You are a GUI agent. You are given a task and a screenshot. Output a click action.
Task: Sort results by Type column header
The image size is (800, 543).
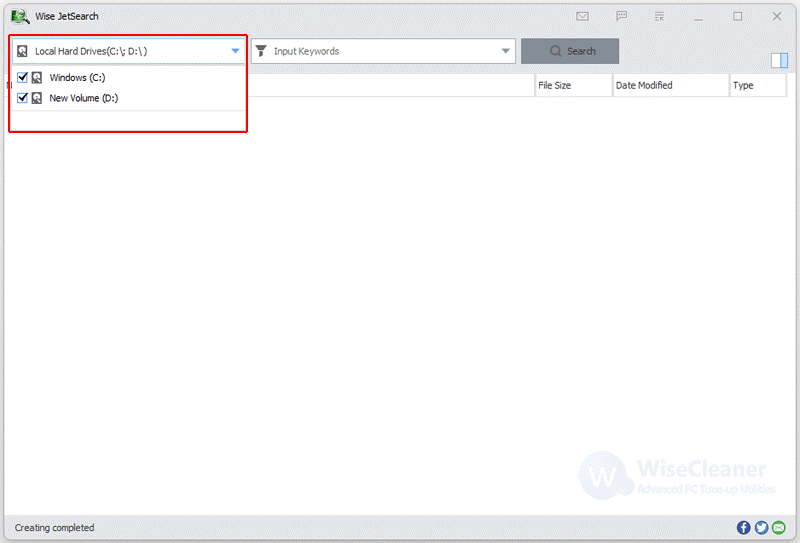(x=758, y=85)
